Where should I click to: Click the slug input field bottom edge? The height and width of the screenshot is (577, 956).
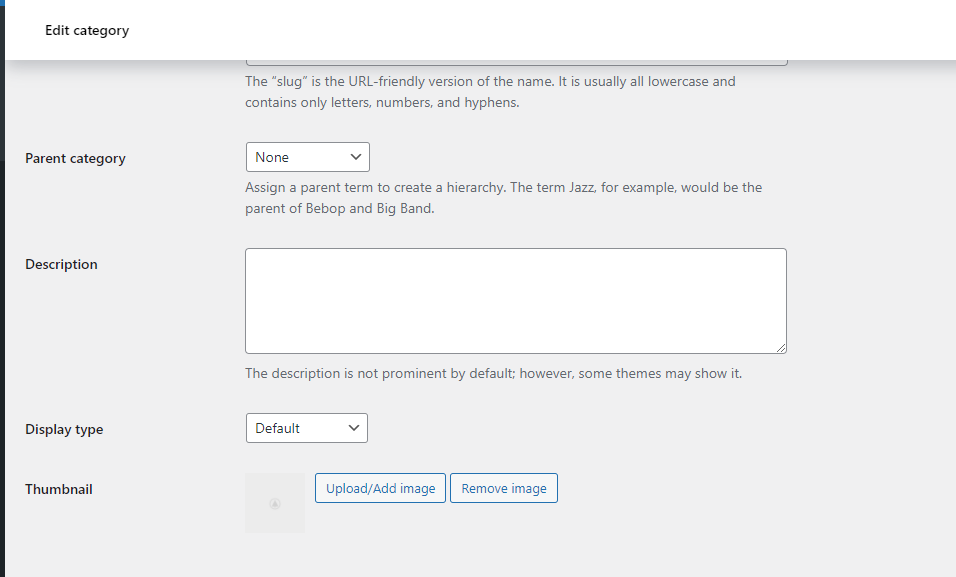click(516, 63)
